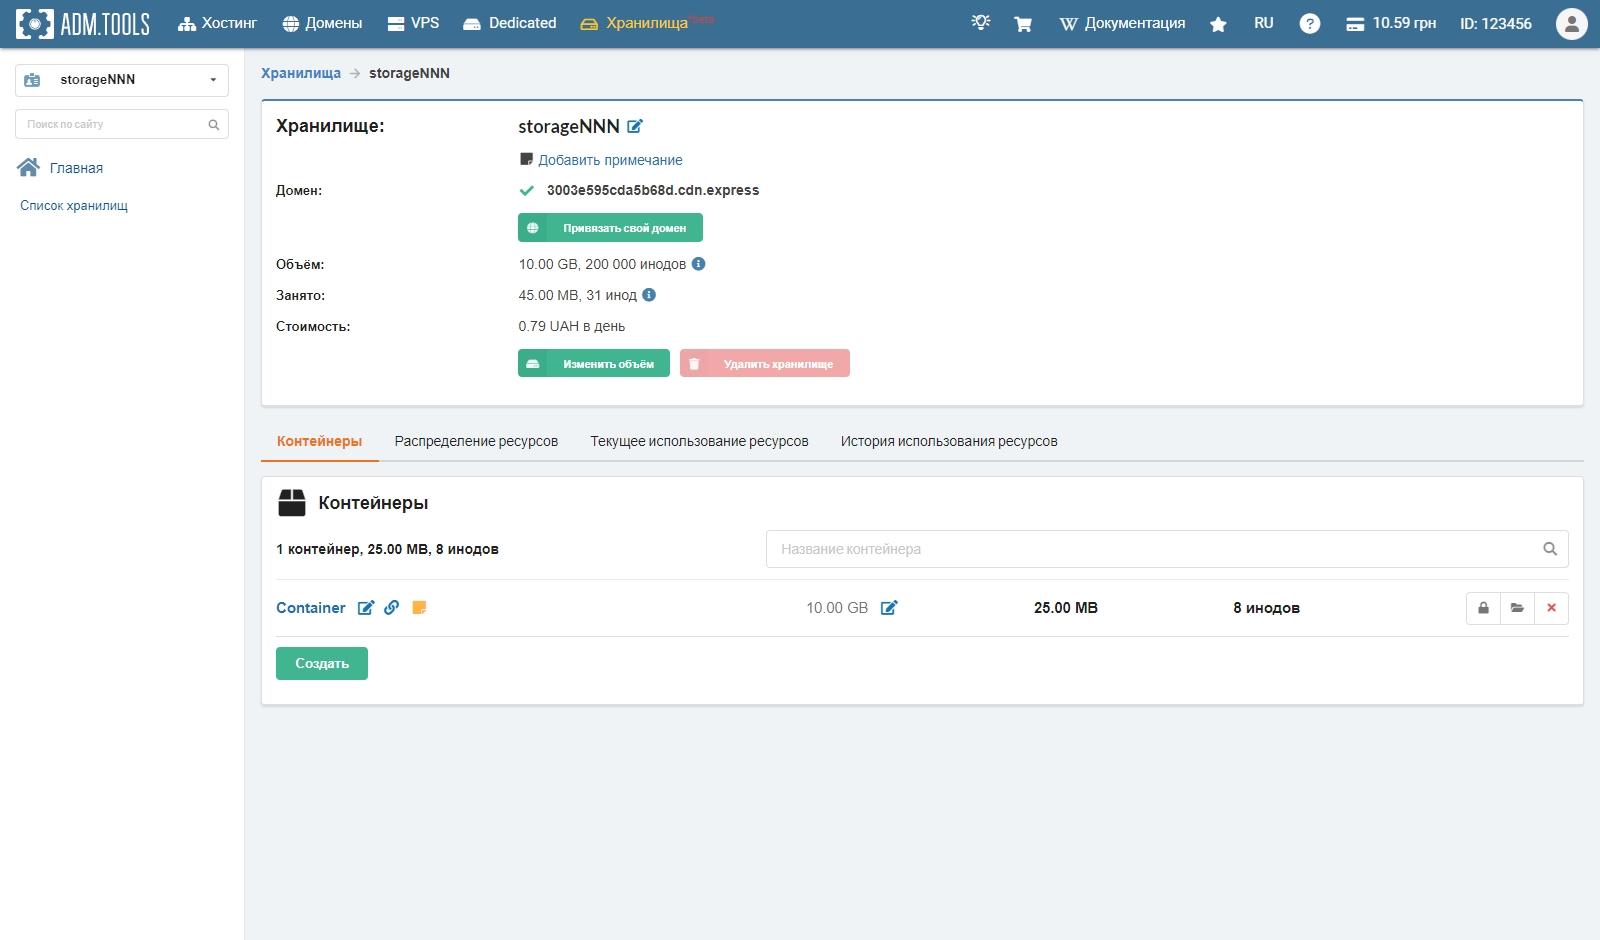
Task: Open the user profile avatar menu
Action: [1572, 23]
